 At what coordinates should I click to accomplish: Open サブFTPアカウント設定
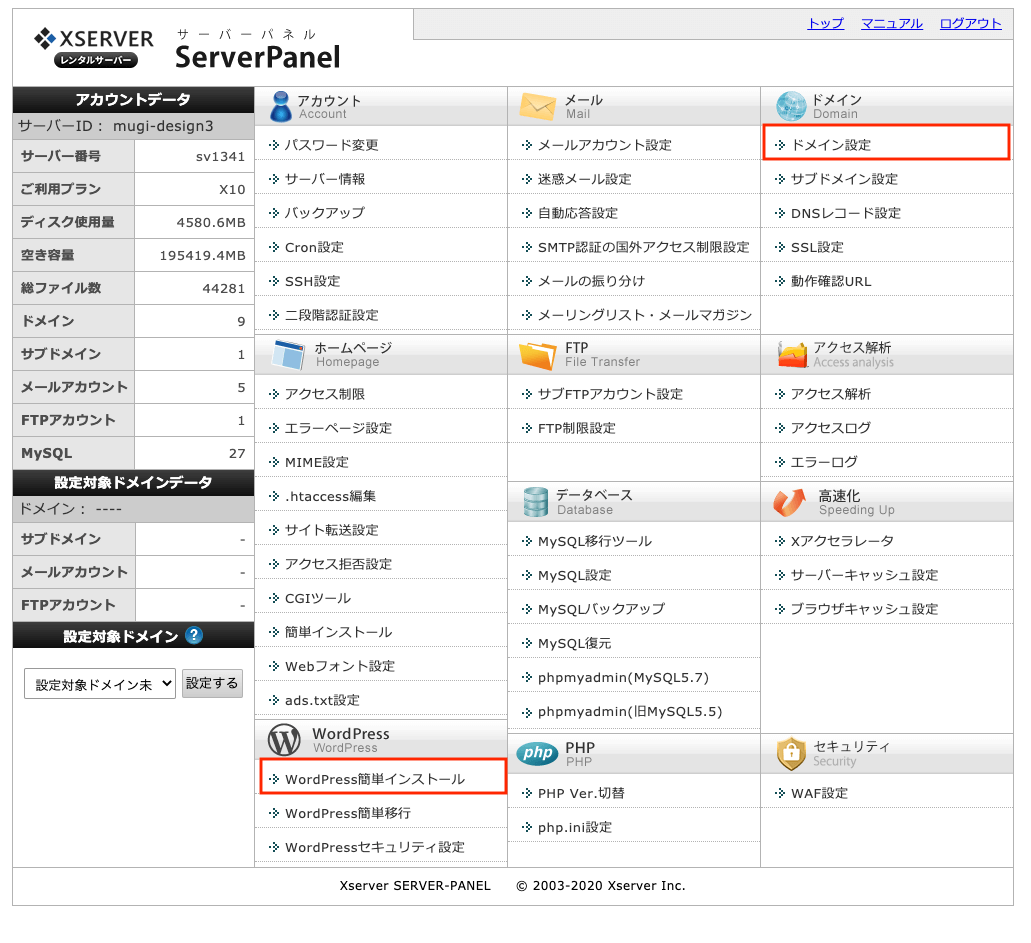coord(610,394)
